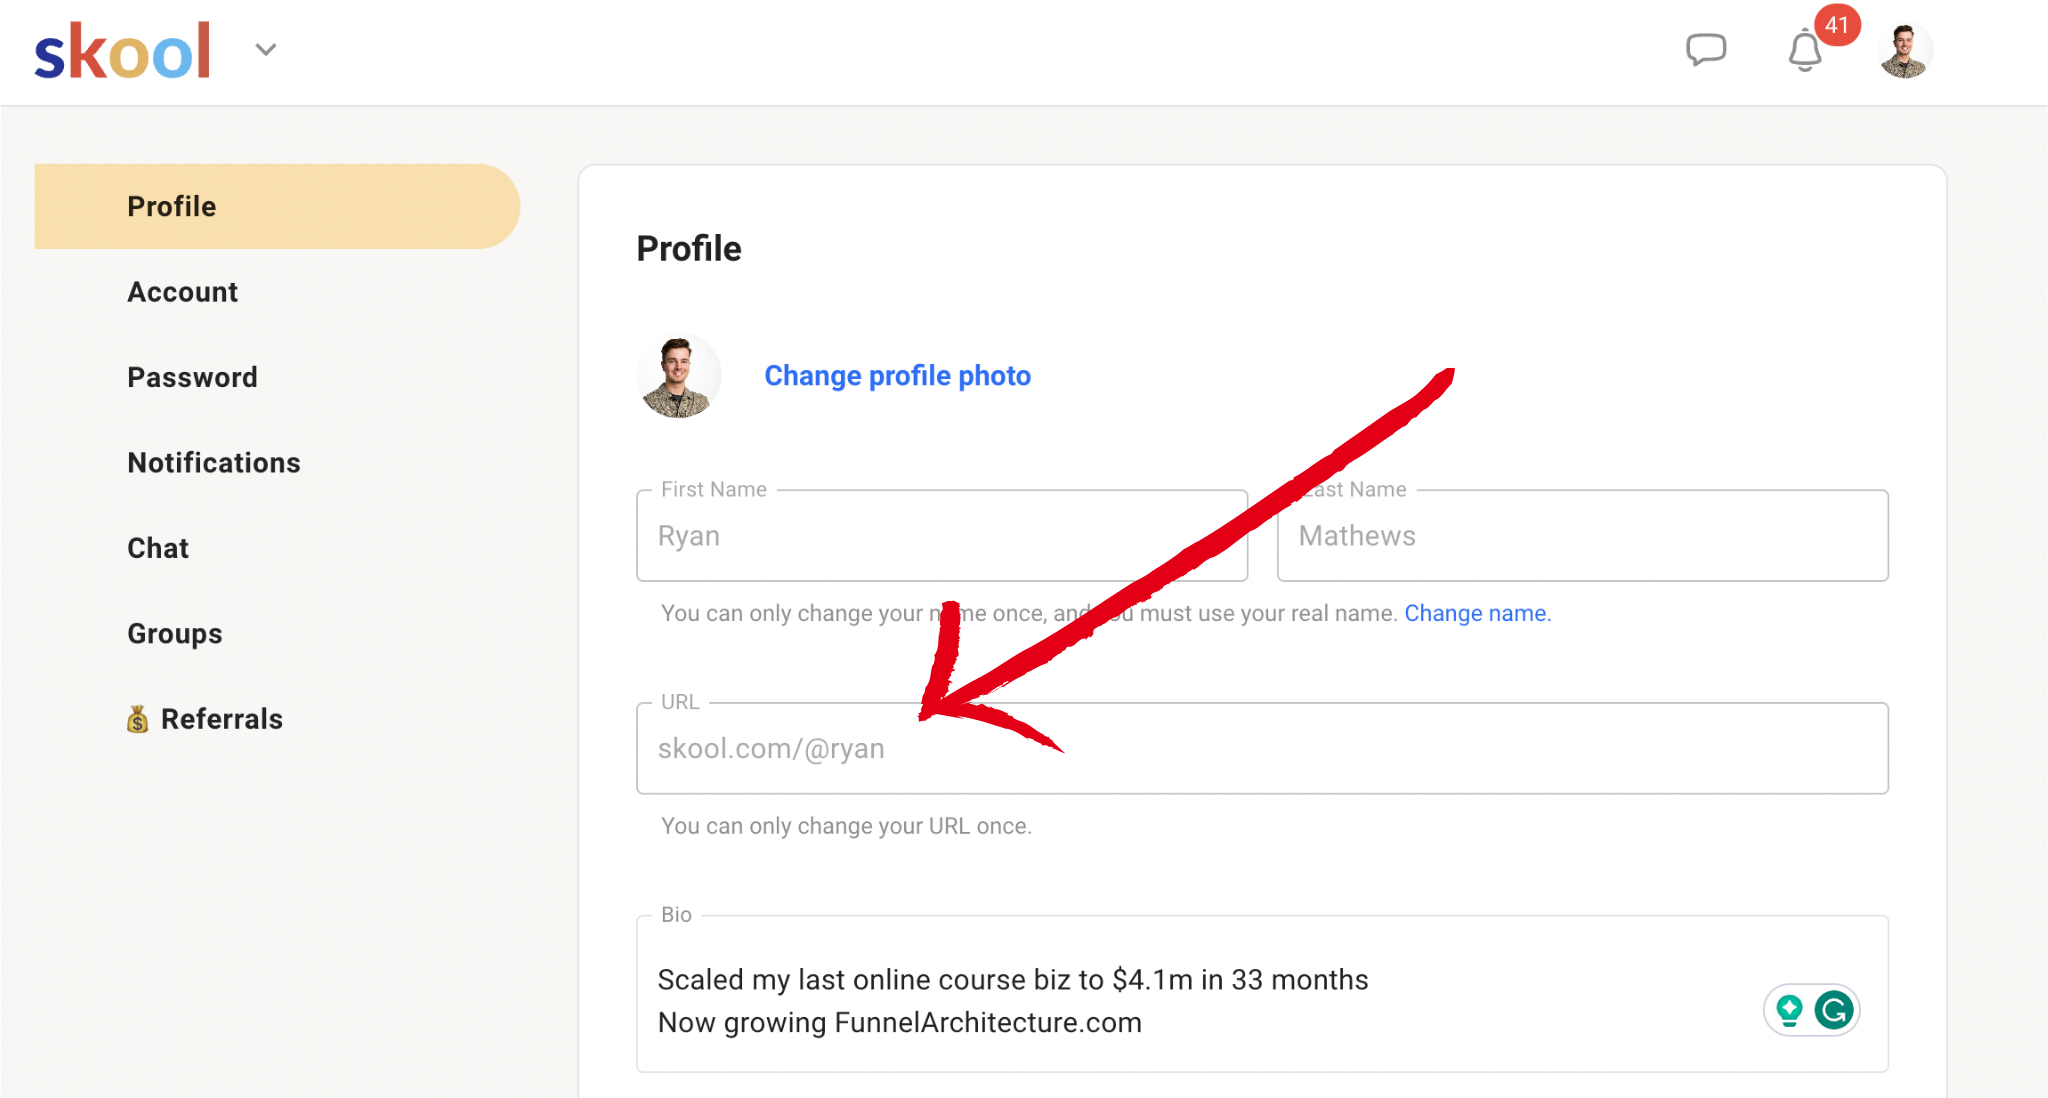Select Groups in the sidebar
The width and height of the screenshot is (2048, 1098).
(x=175, y=634)
